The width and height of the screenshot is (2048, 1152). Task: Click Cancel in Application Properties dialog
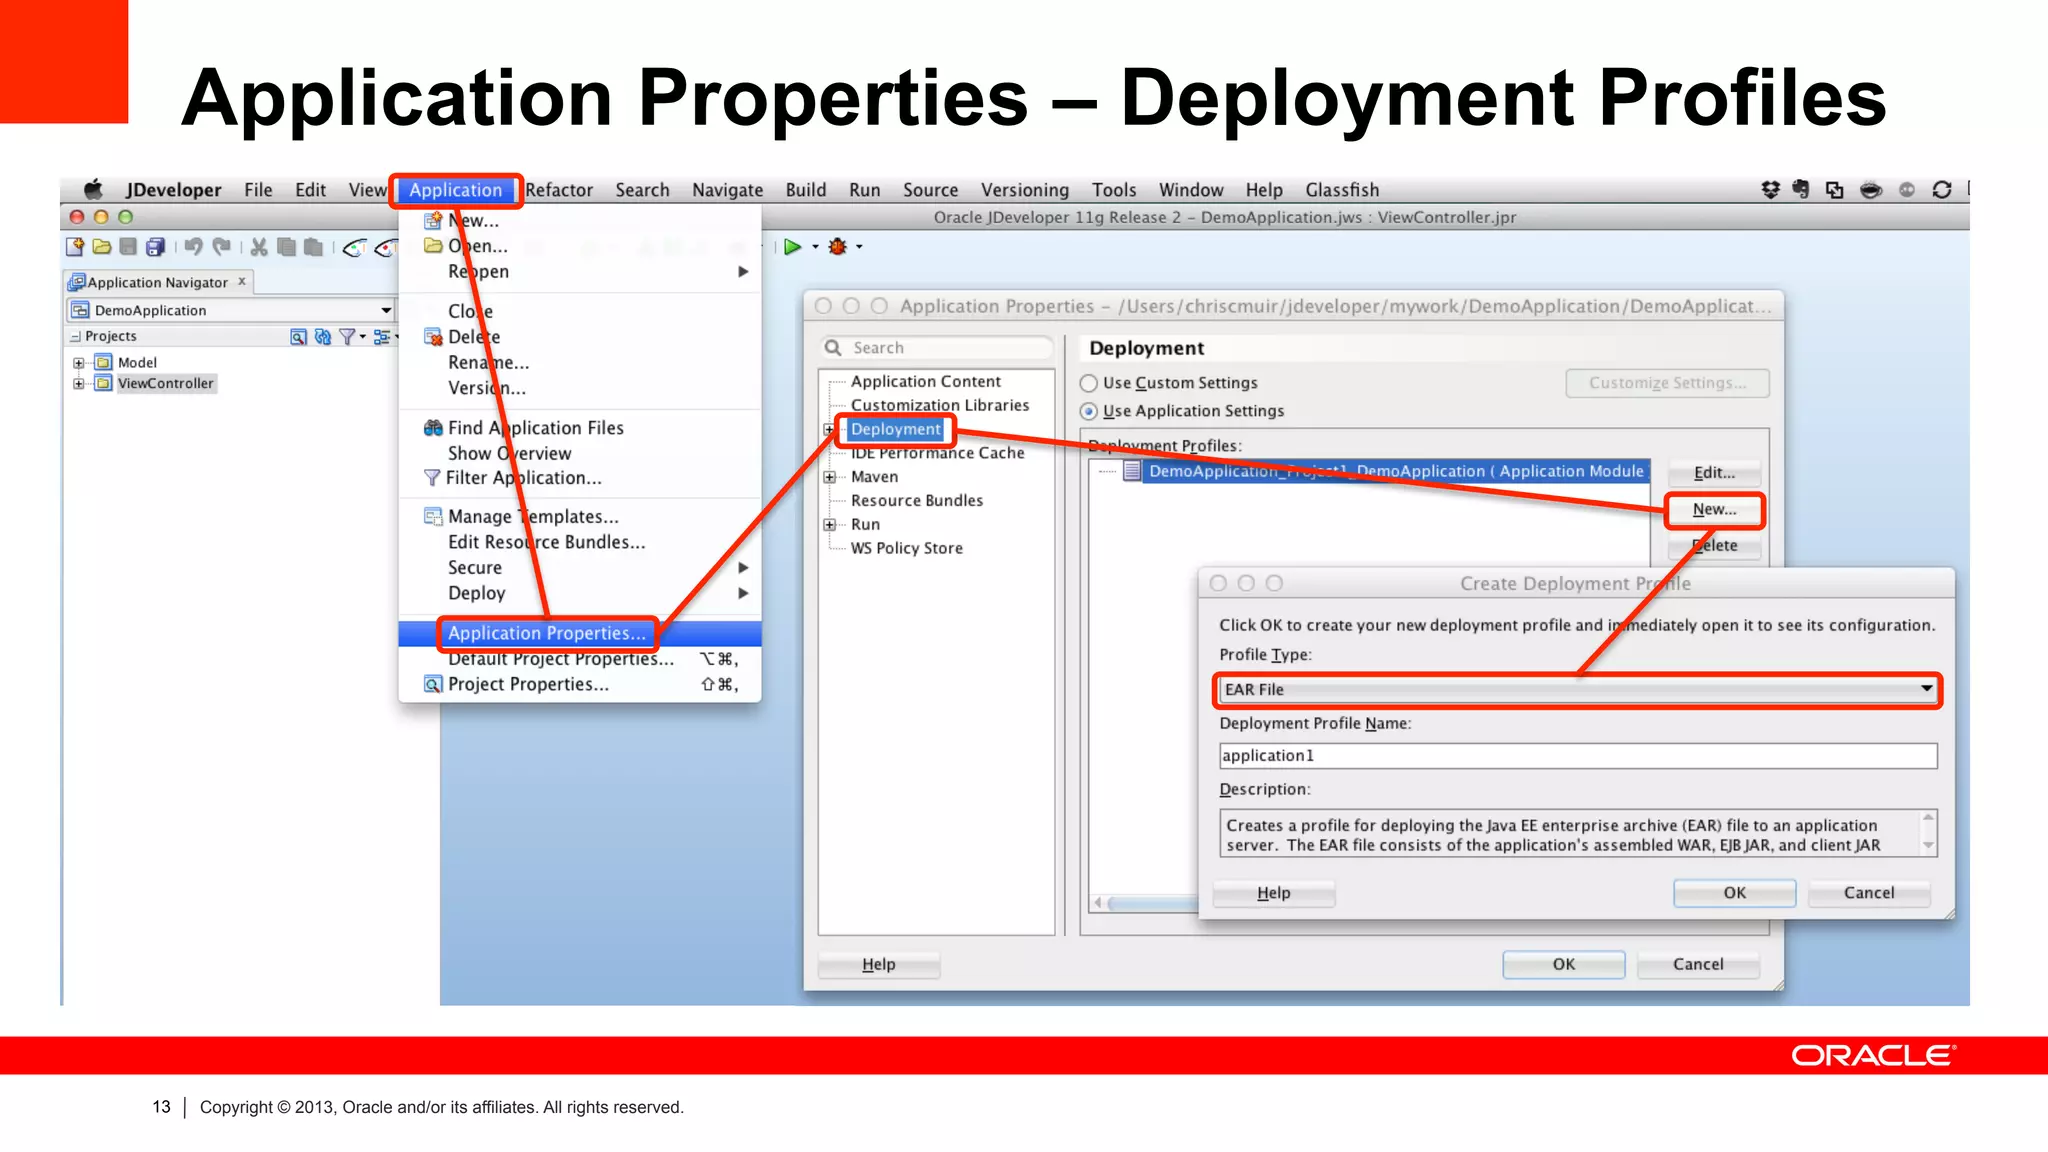pyautogui.click(x=1698, y=964)
